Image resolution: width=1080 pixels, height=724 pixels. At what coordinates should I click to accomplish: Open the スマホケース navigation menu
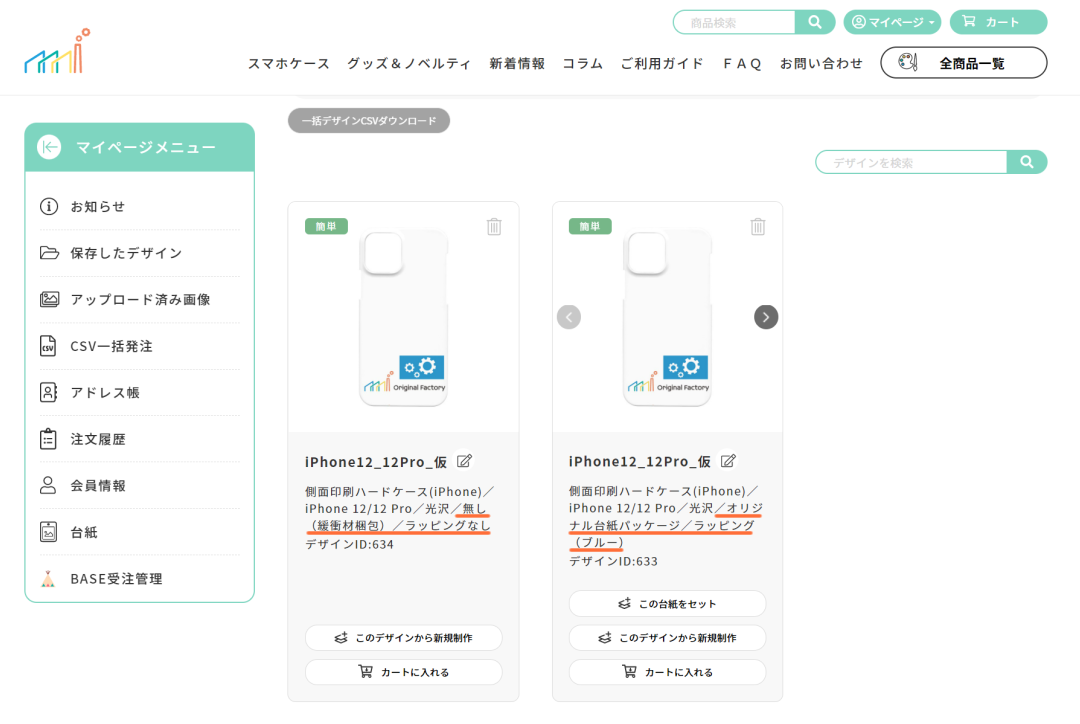click(289, 63)
